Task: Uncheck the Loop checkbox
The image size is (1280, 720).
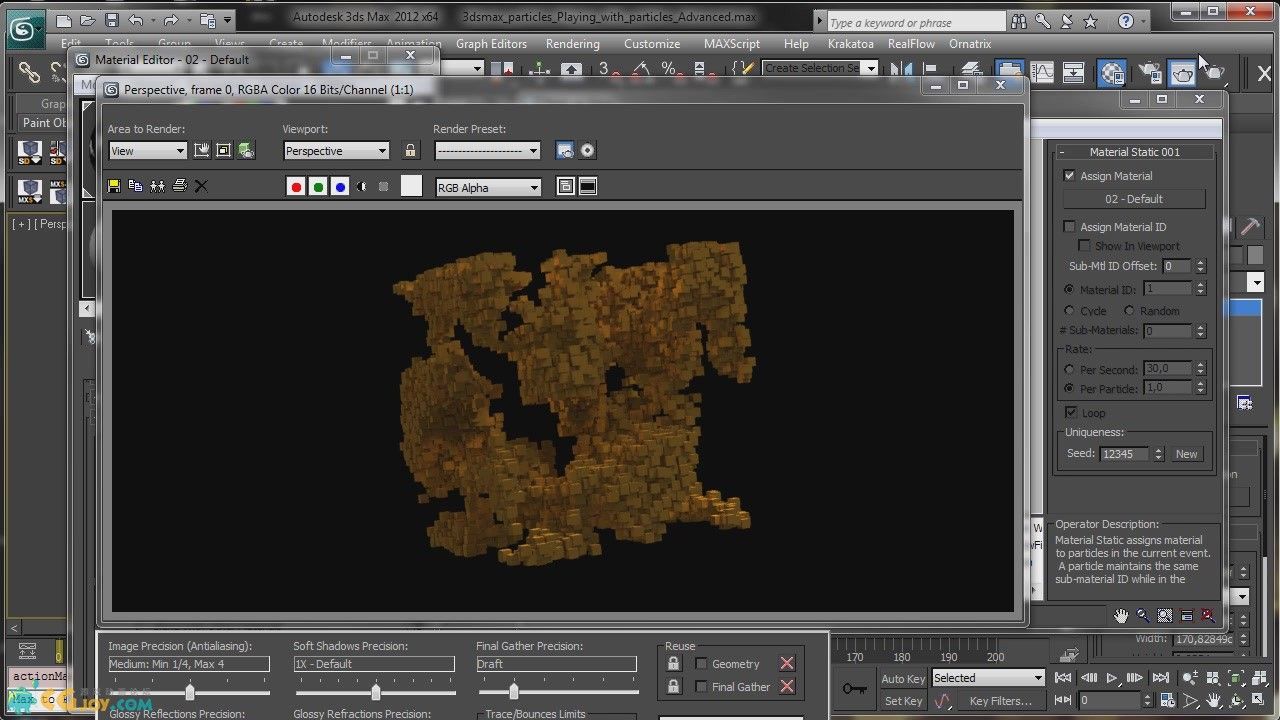Action: coord(1071,412)
